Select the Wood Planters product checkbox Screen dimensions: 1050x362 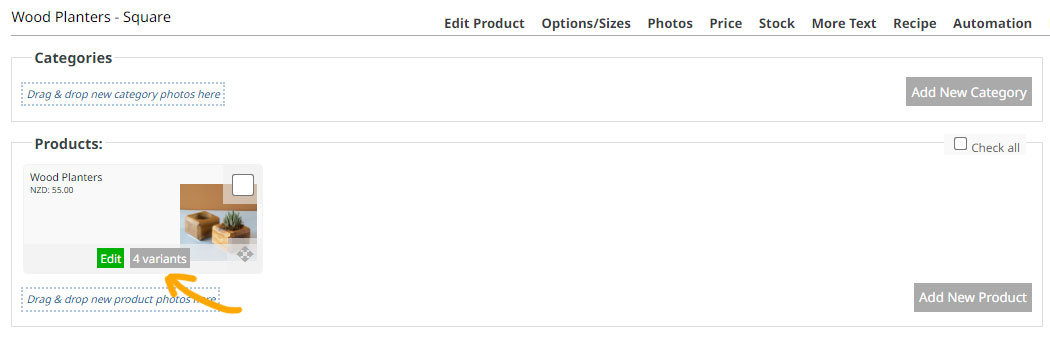[243, 185]
